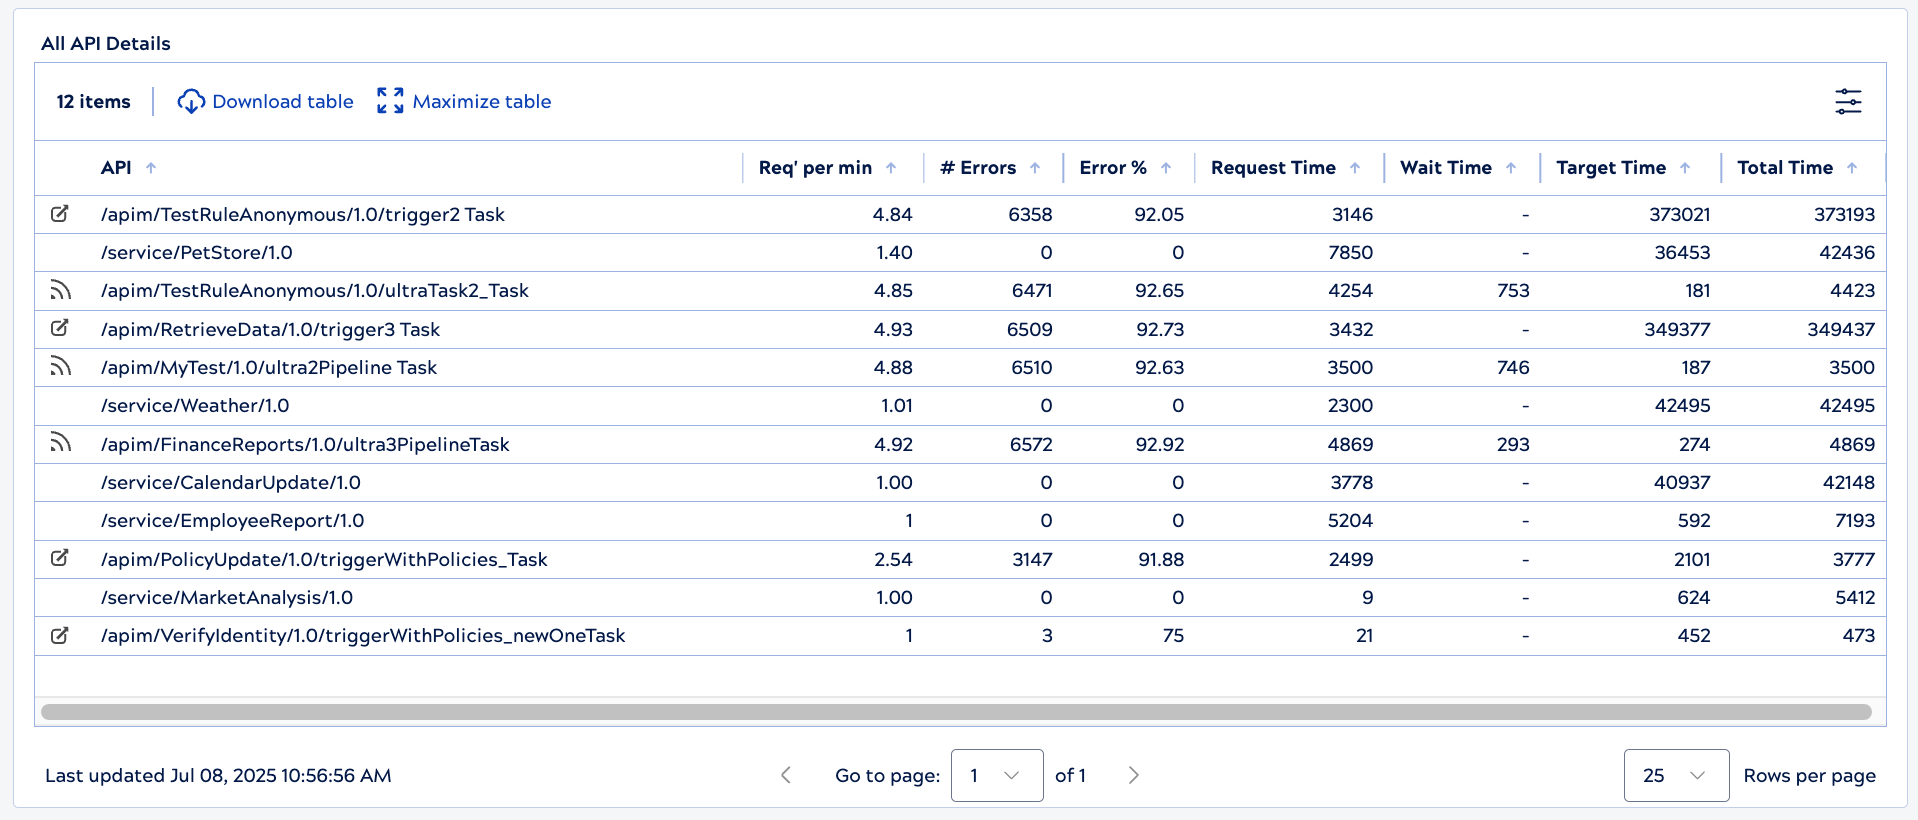Sort by Total Time header
Image resolution: width=1918 pixels, height=820 pixels.
1785,168
